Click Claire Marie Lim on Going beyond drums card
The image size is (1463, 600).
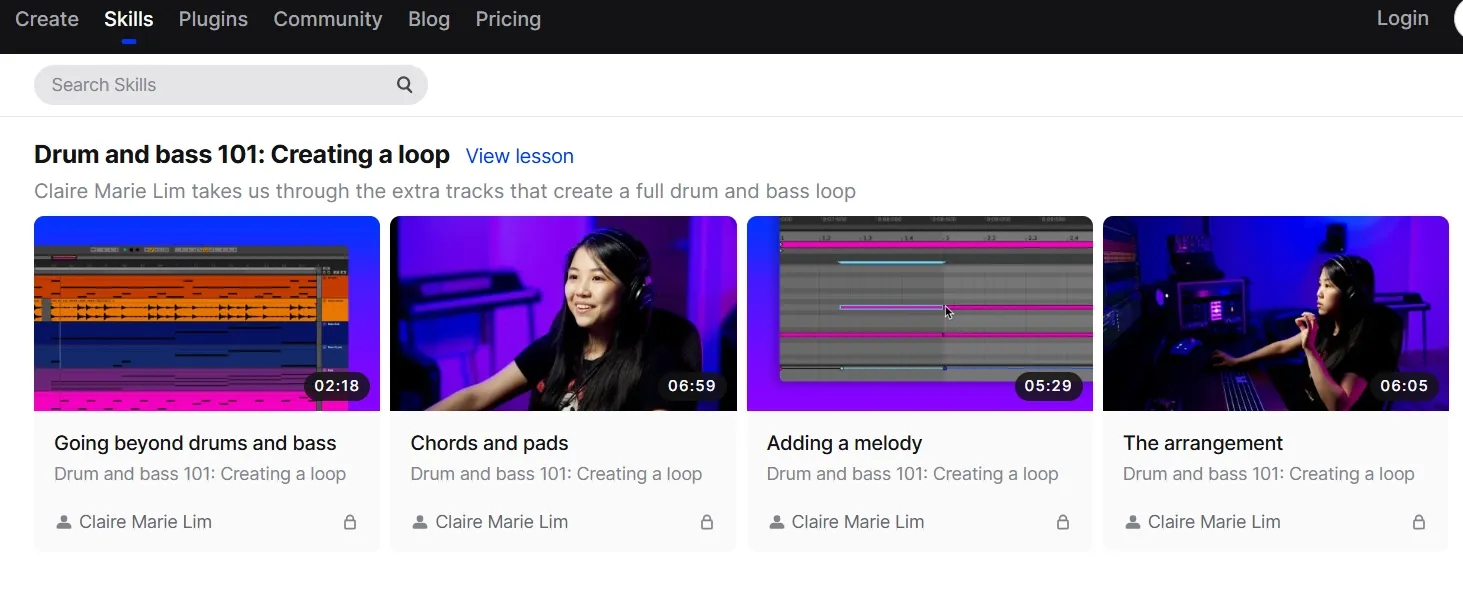tap(145, 522)
